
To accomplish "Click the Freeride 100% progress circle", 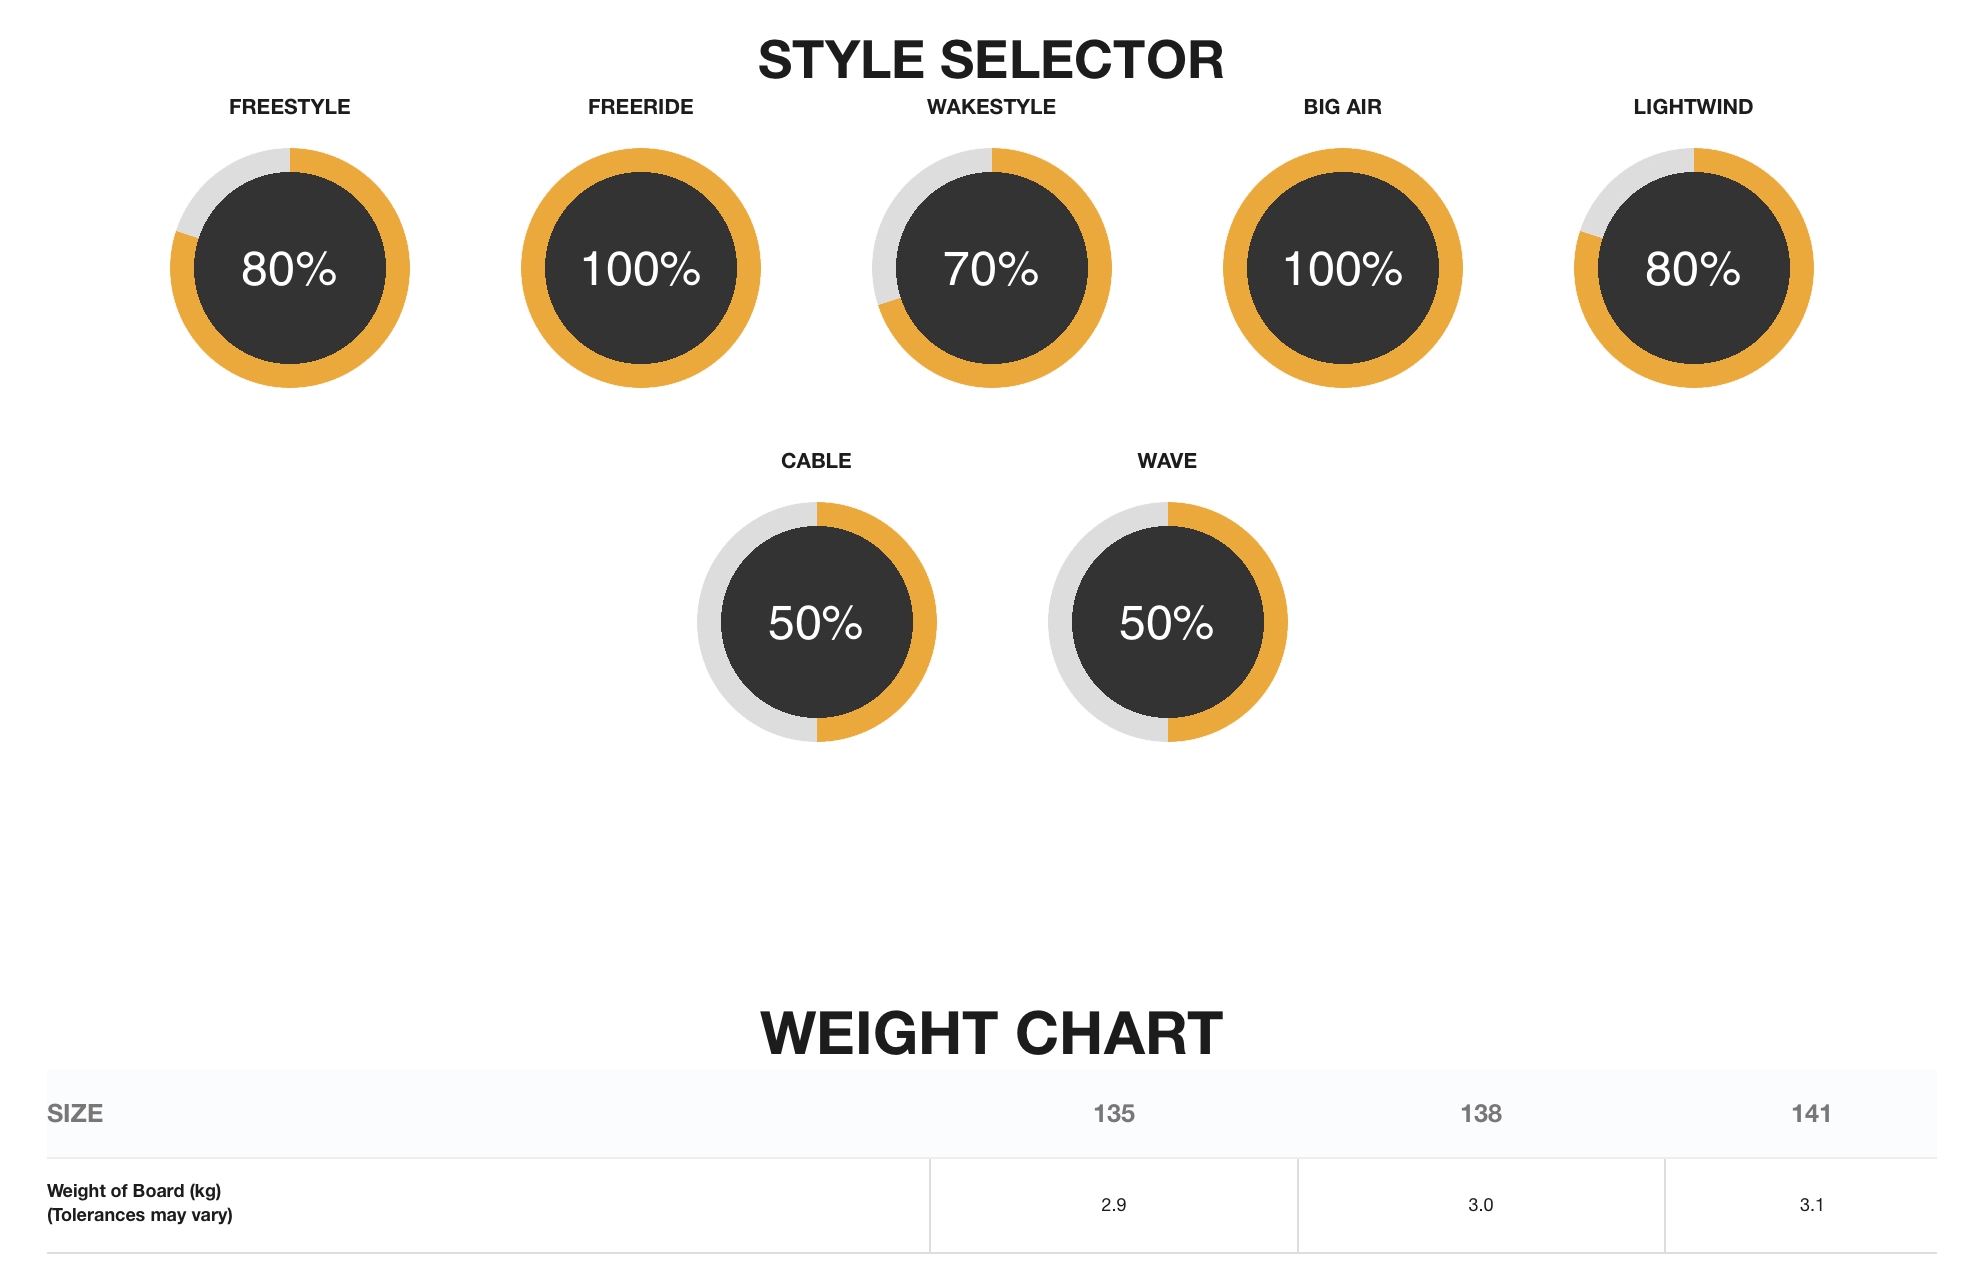I will pos(641,268).
